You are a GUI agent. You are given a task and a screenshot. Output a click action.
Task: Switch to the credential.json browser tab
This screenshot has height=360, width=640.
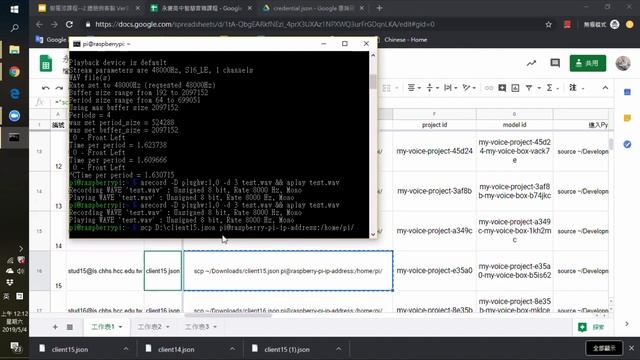point(314,8)
